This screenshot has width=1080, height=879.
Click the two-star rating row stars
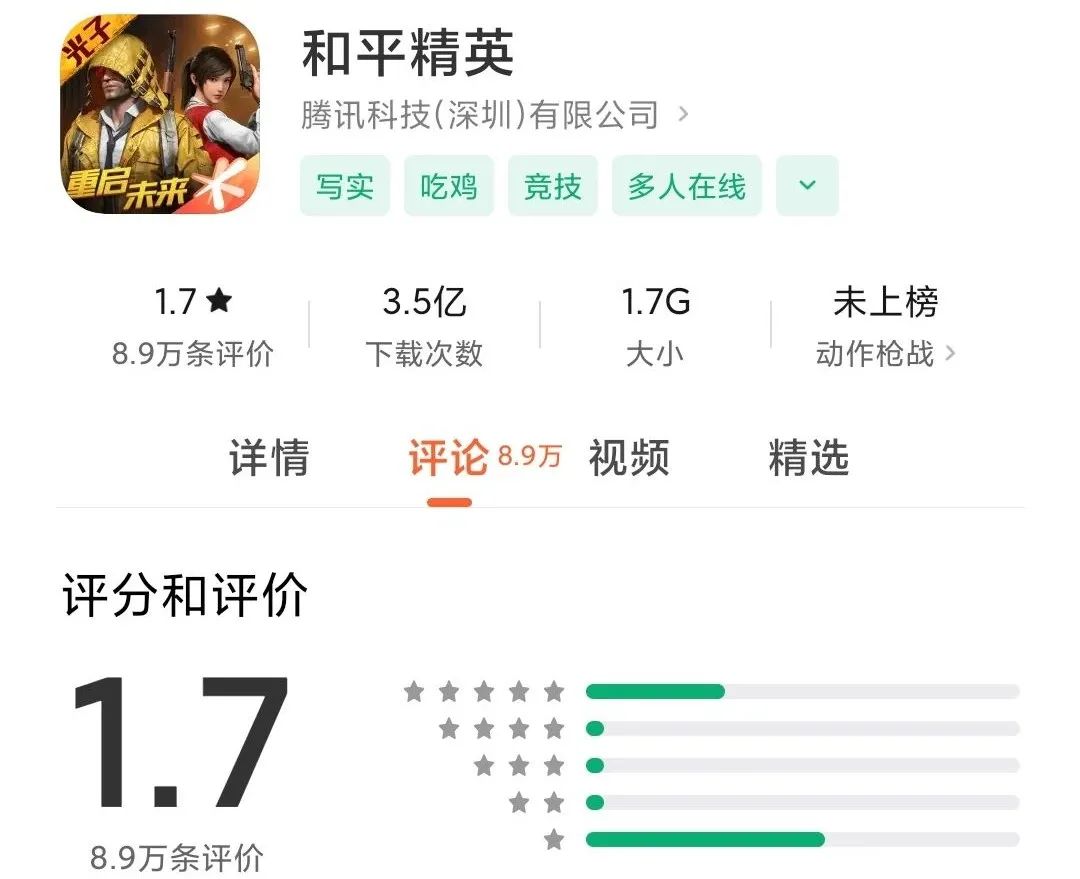pos(537,803)
